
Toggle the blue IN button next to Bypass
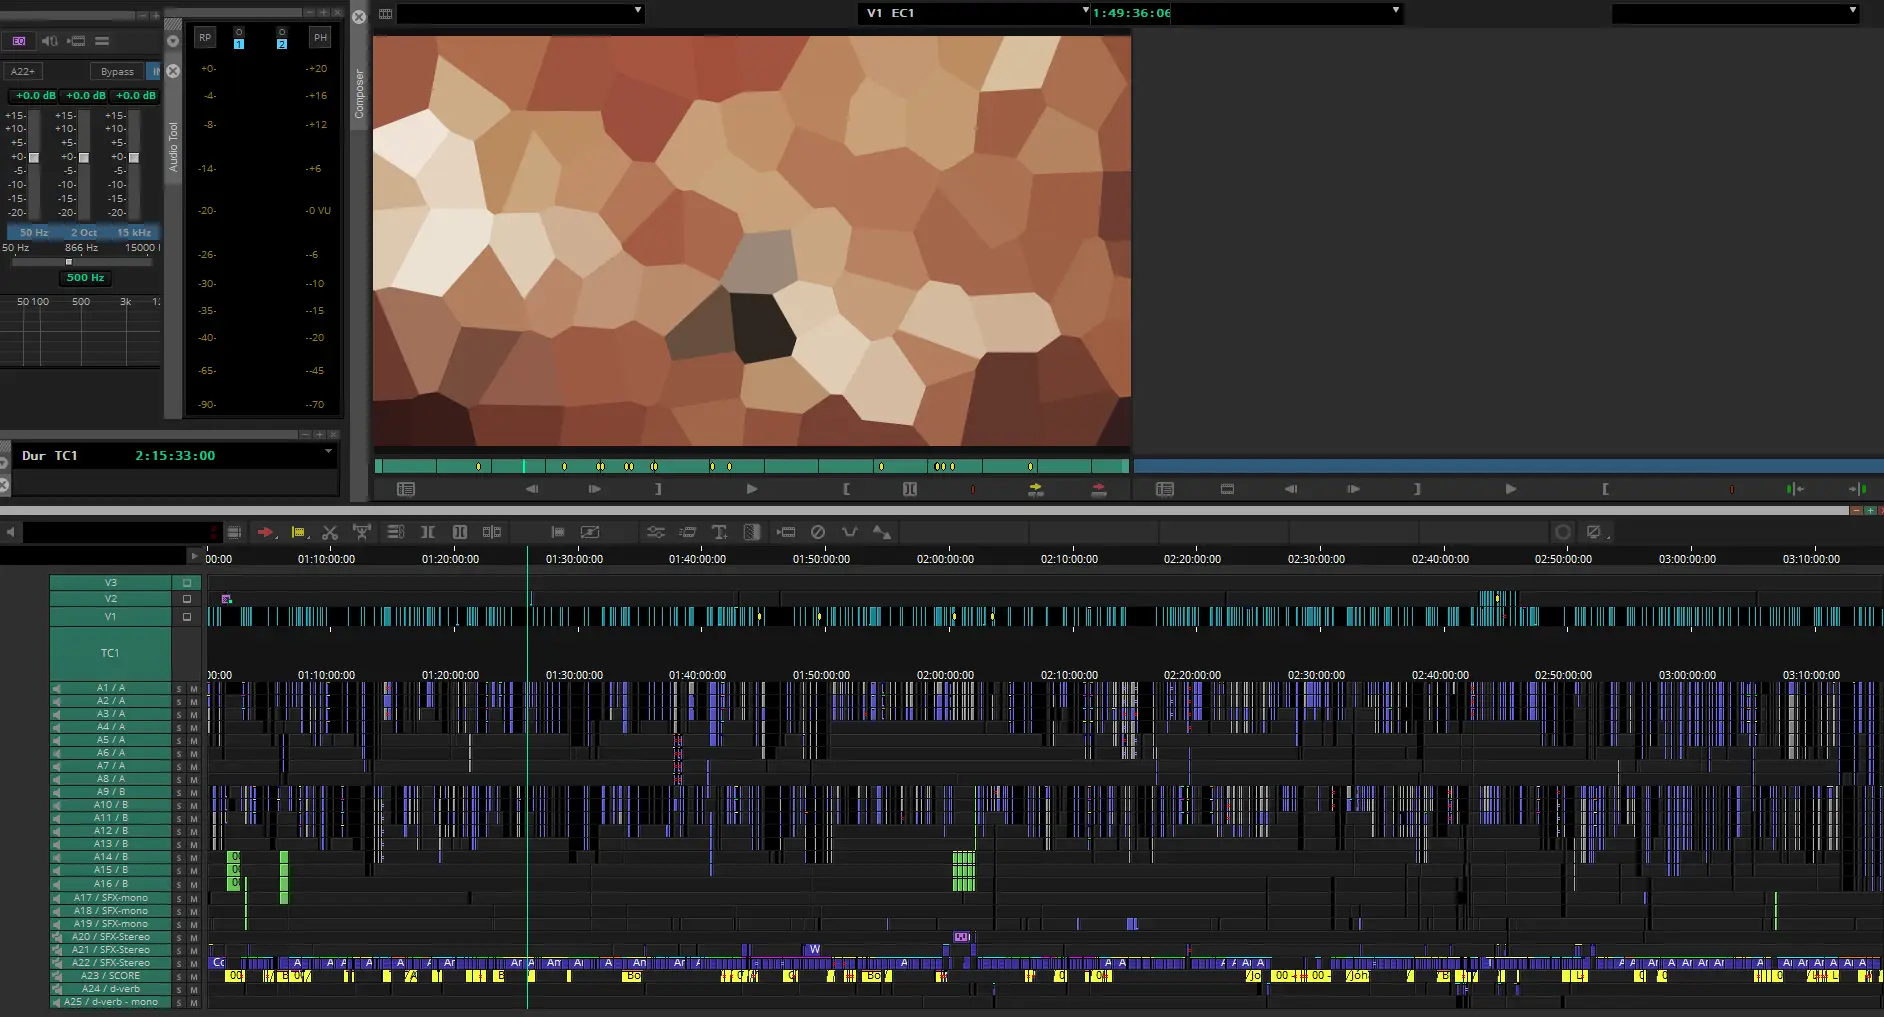[x=154, y=71]
